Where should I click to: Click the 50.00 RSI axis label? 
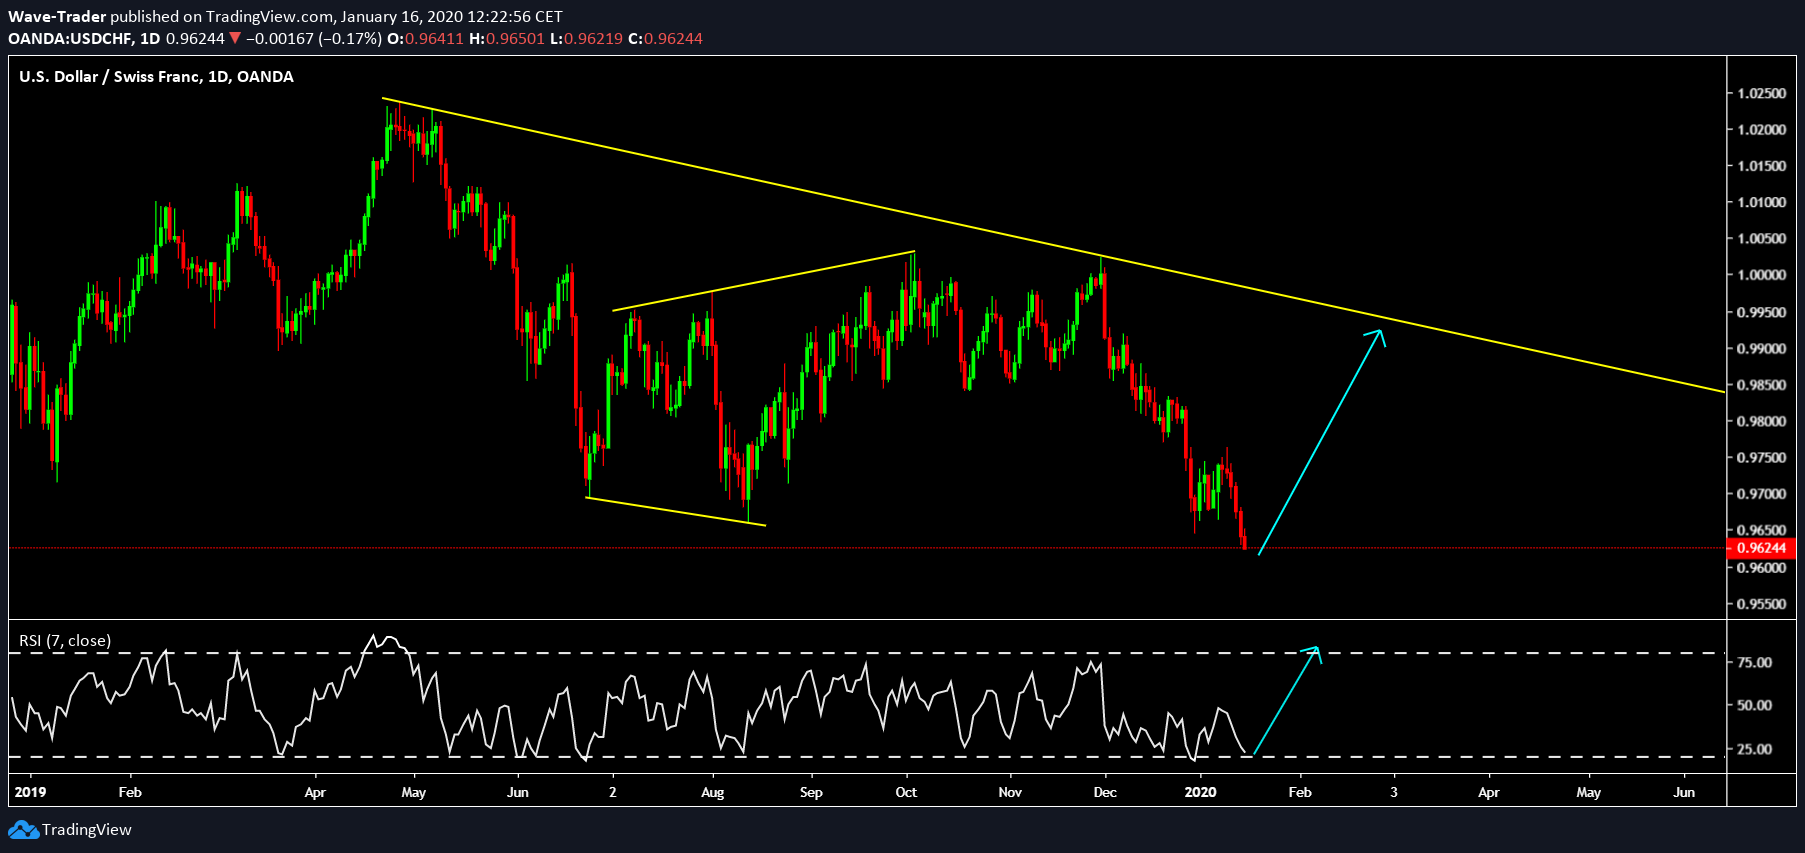[1754, 705]
